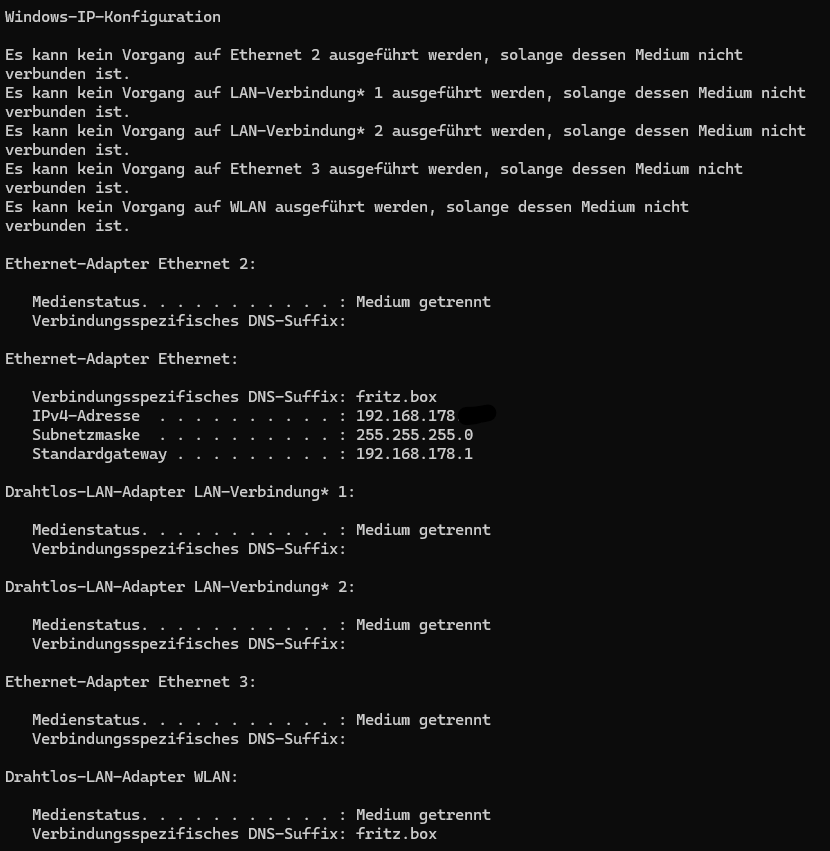Click the Standardgateway label
The height and width of the screenshot is (851, 830).
99,454
